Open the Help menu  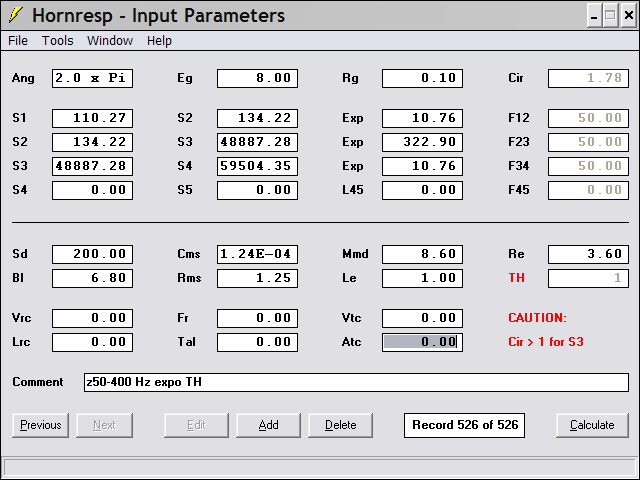159,41
